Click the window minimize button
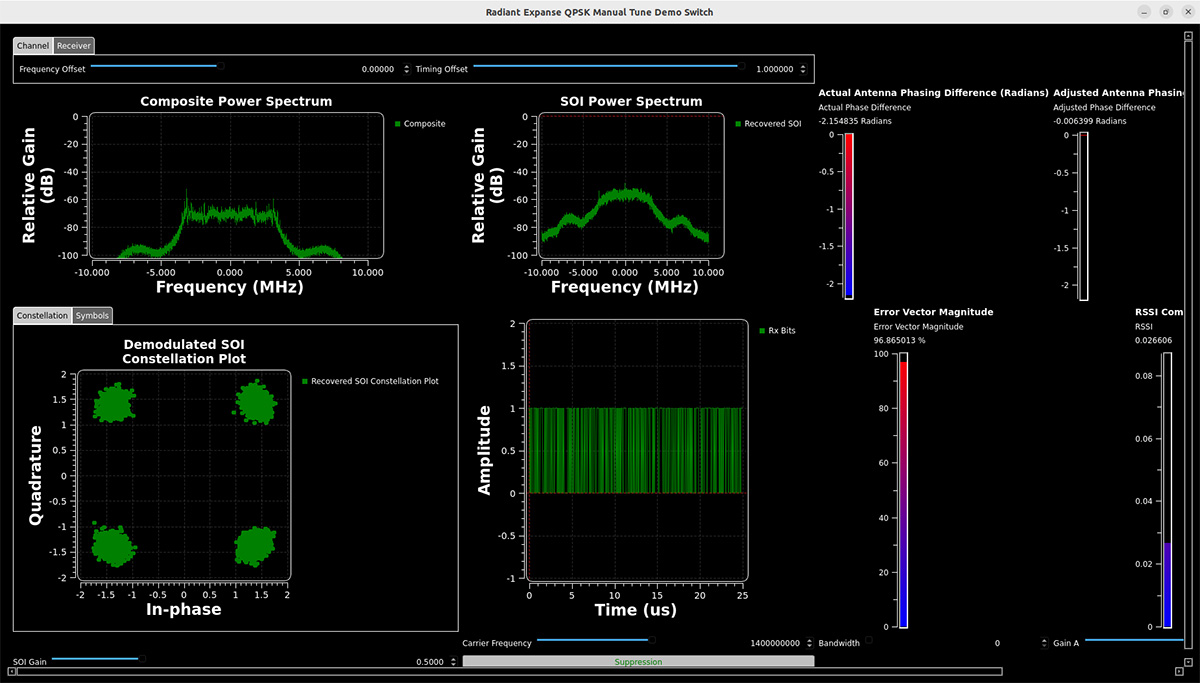Image resolution: width=1200 pixels, height=683 pixels. click(1144, 12)
